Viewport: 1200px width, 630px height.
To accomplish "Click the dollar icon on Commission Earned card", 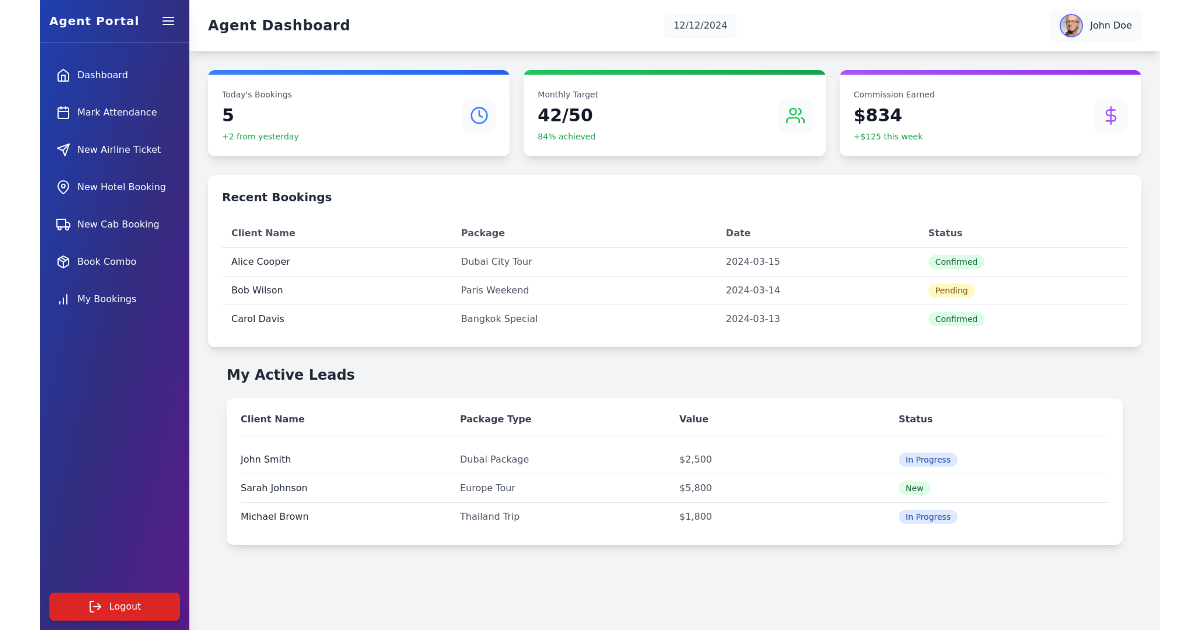I will coord(1111,115).
